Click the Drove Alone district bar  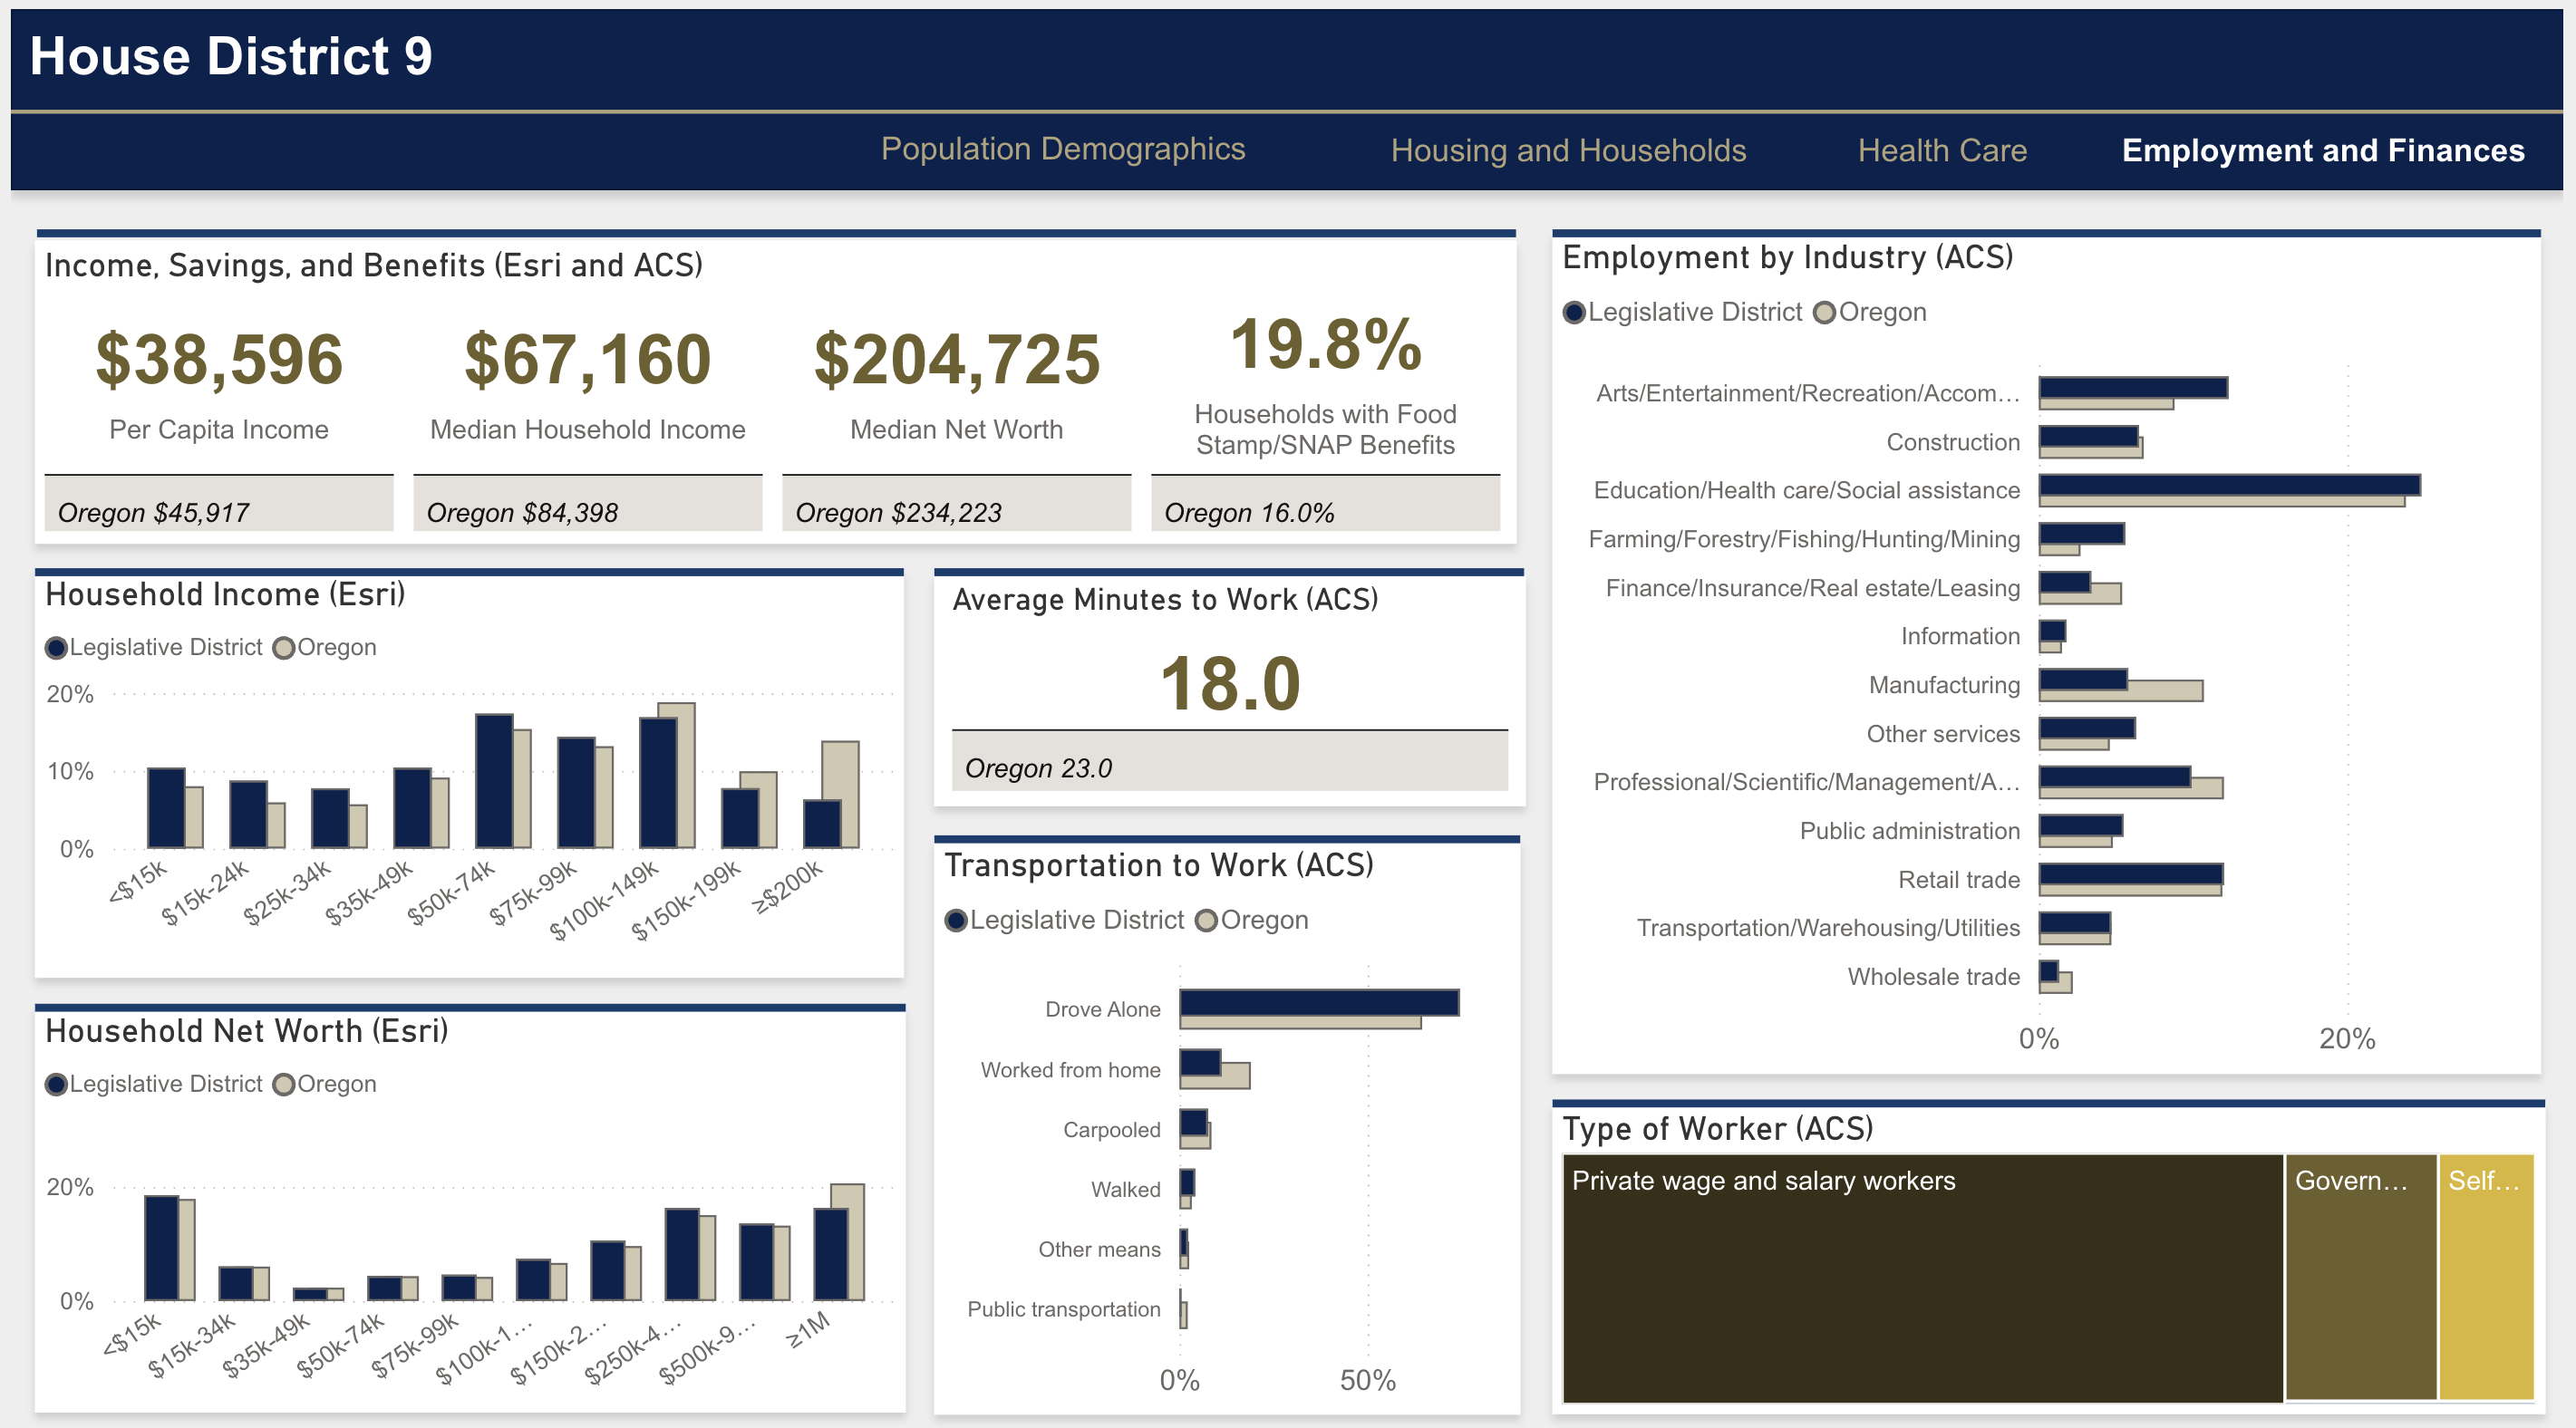coord(1318,1003)
